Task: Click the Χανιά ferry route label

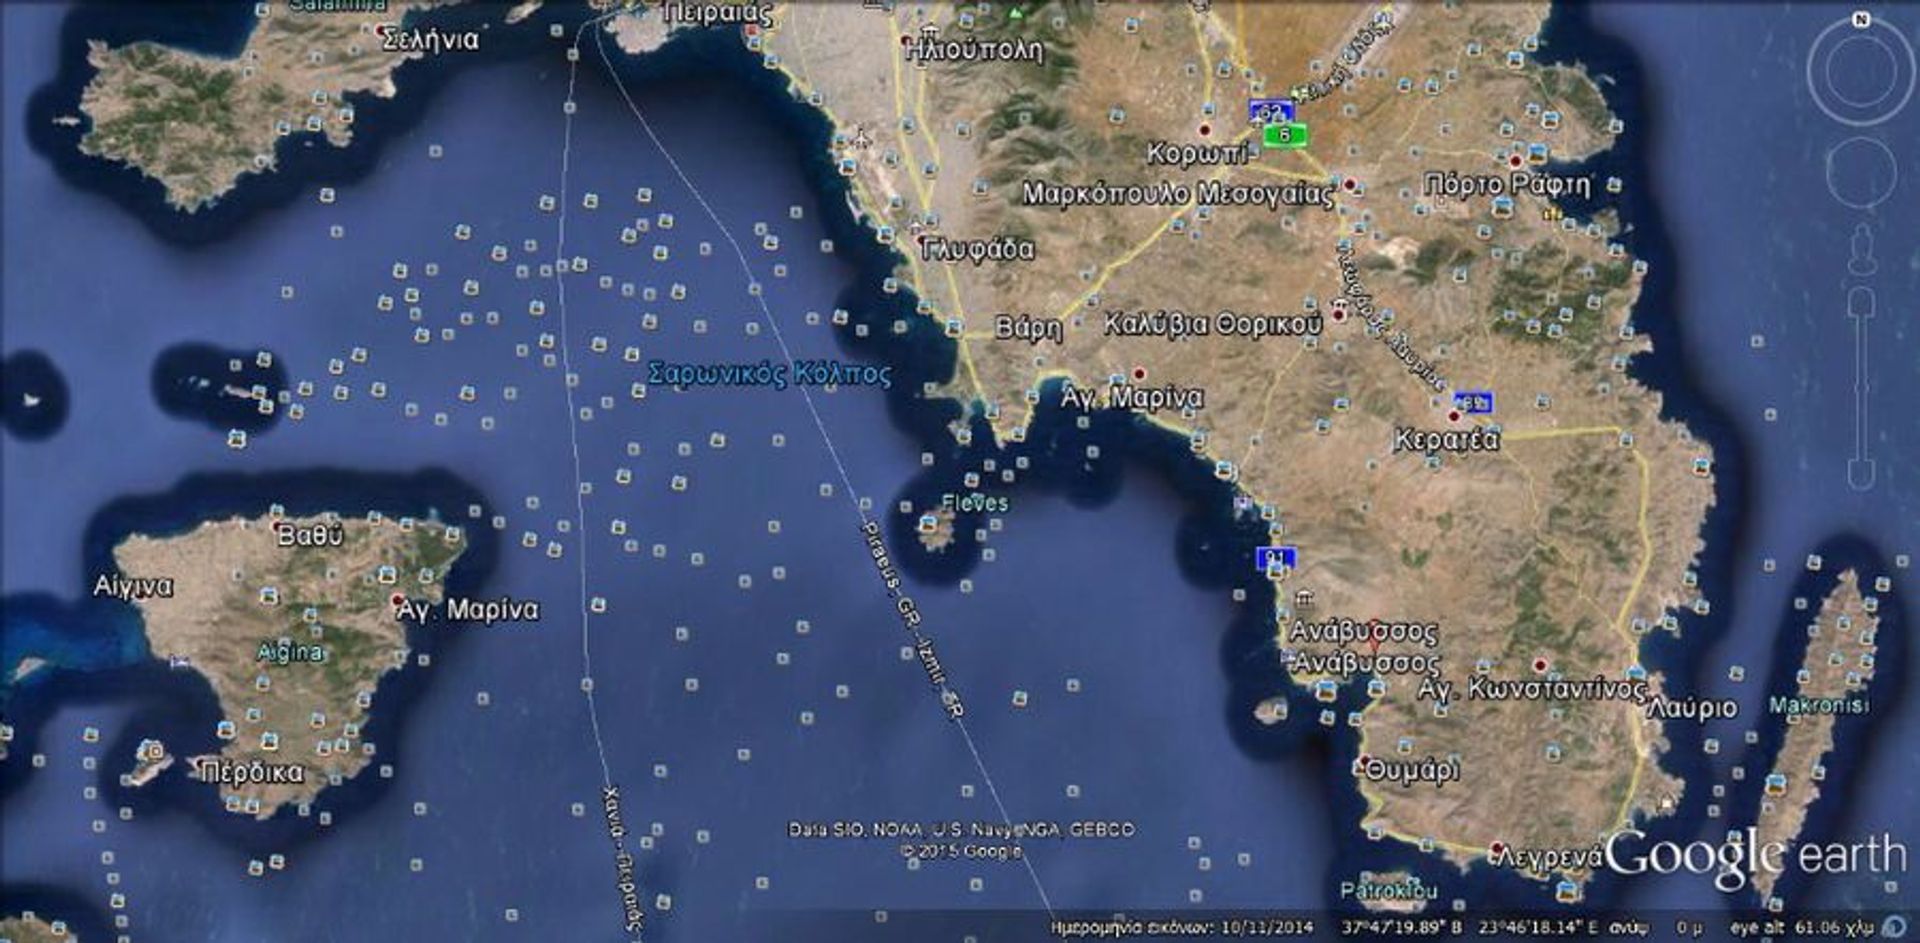Action: pos(622,862)
